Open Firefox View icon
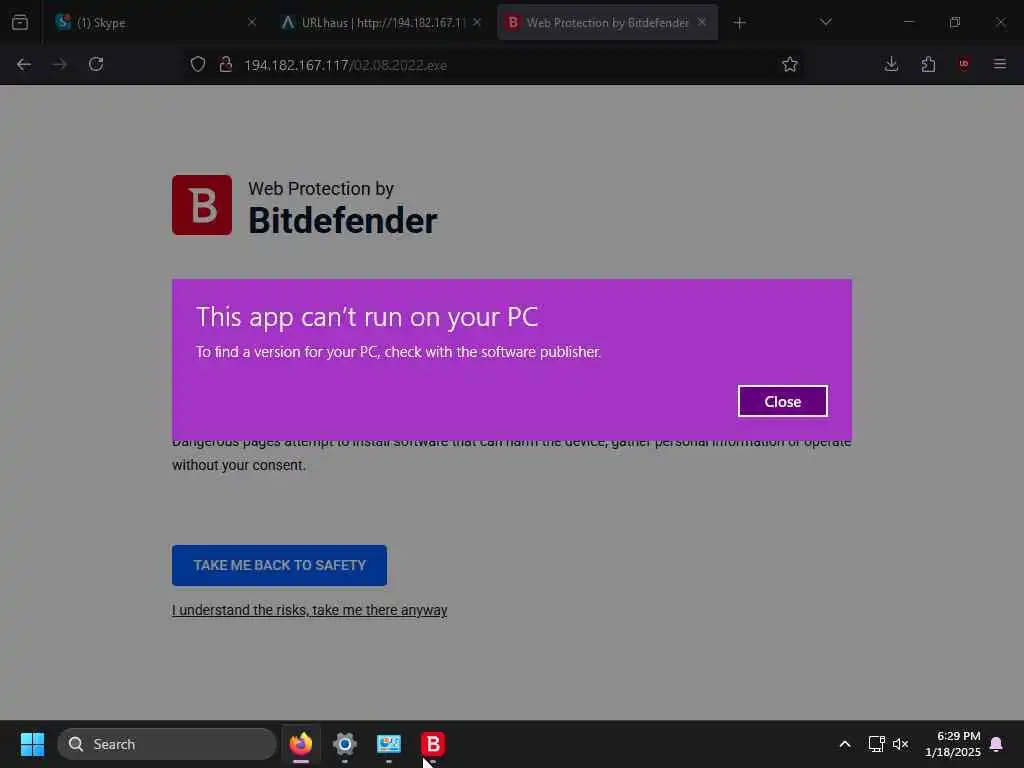Image resolution: width=1024 pixels, height=768 pixels. coord(20,22)
